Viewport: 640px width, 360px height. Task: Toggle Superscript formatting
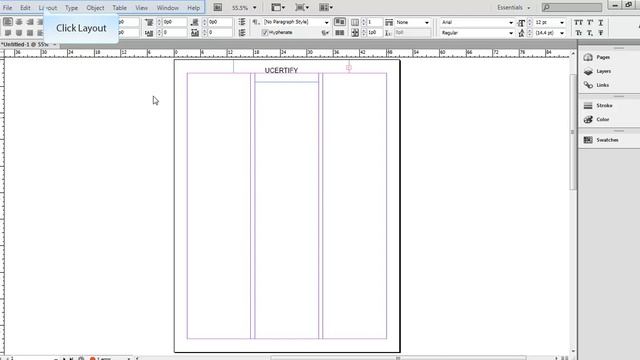click(590, 22)
